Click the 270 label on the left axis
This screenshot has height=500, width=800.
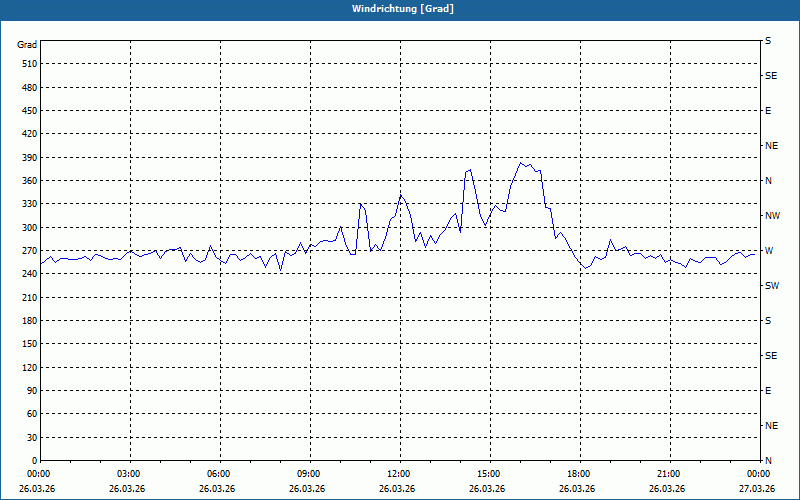coord(28,251)
